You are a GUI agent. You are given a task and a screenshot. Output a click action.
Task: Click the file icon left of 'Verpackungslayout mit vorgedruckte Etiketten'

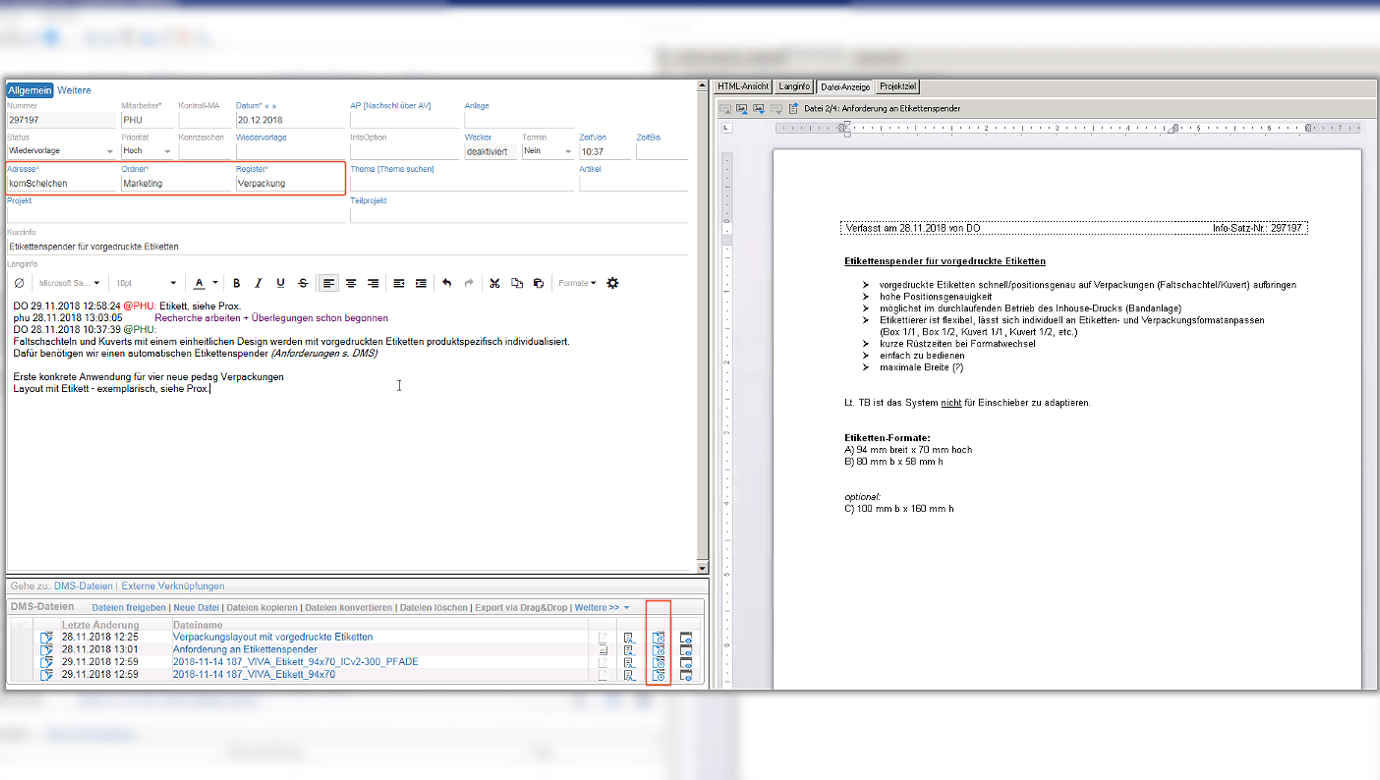[x=46, y=637]
